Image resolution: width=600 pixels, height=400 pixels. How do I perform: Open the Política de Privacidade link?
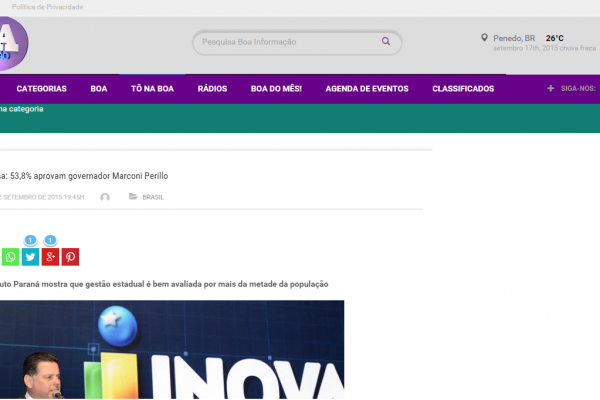pyautogui.click(x=47, y=7)
